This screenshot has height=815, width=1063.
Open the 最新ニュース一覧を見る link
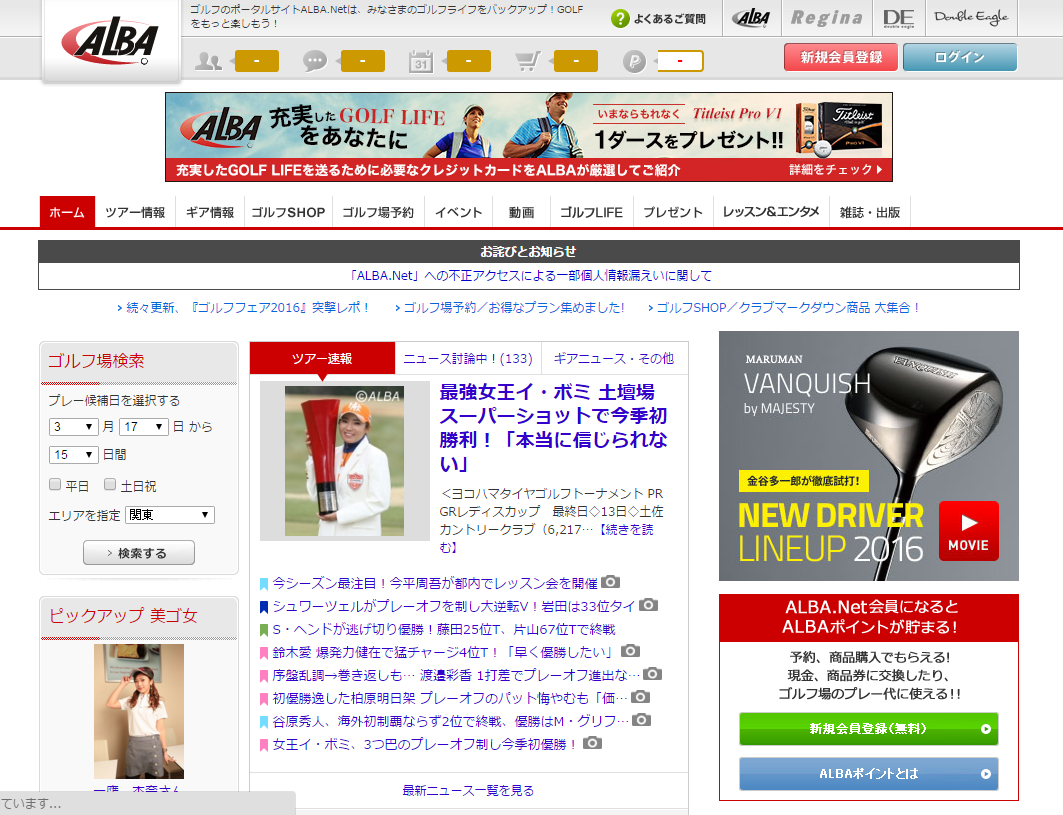pyautogui.click(x=468, y=791)
